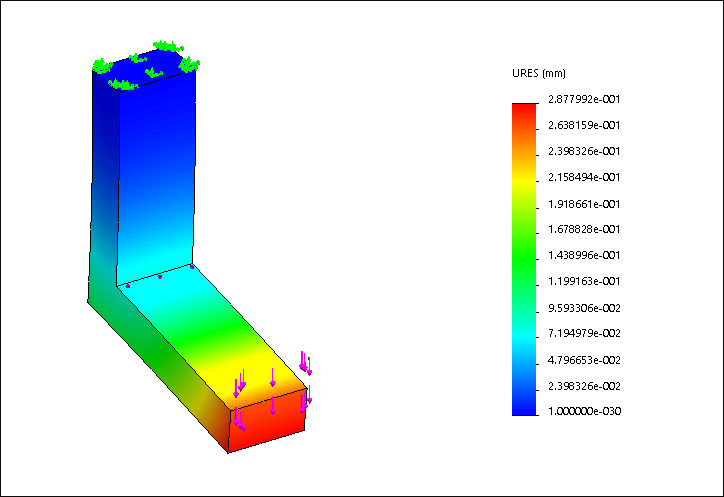Viewport: 724px width, 497px height.
Task: Click legend value 1.438996e-001
Action: (x=584, y=255)
